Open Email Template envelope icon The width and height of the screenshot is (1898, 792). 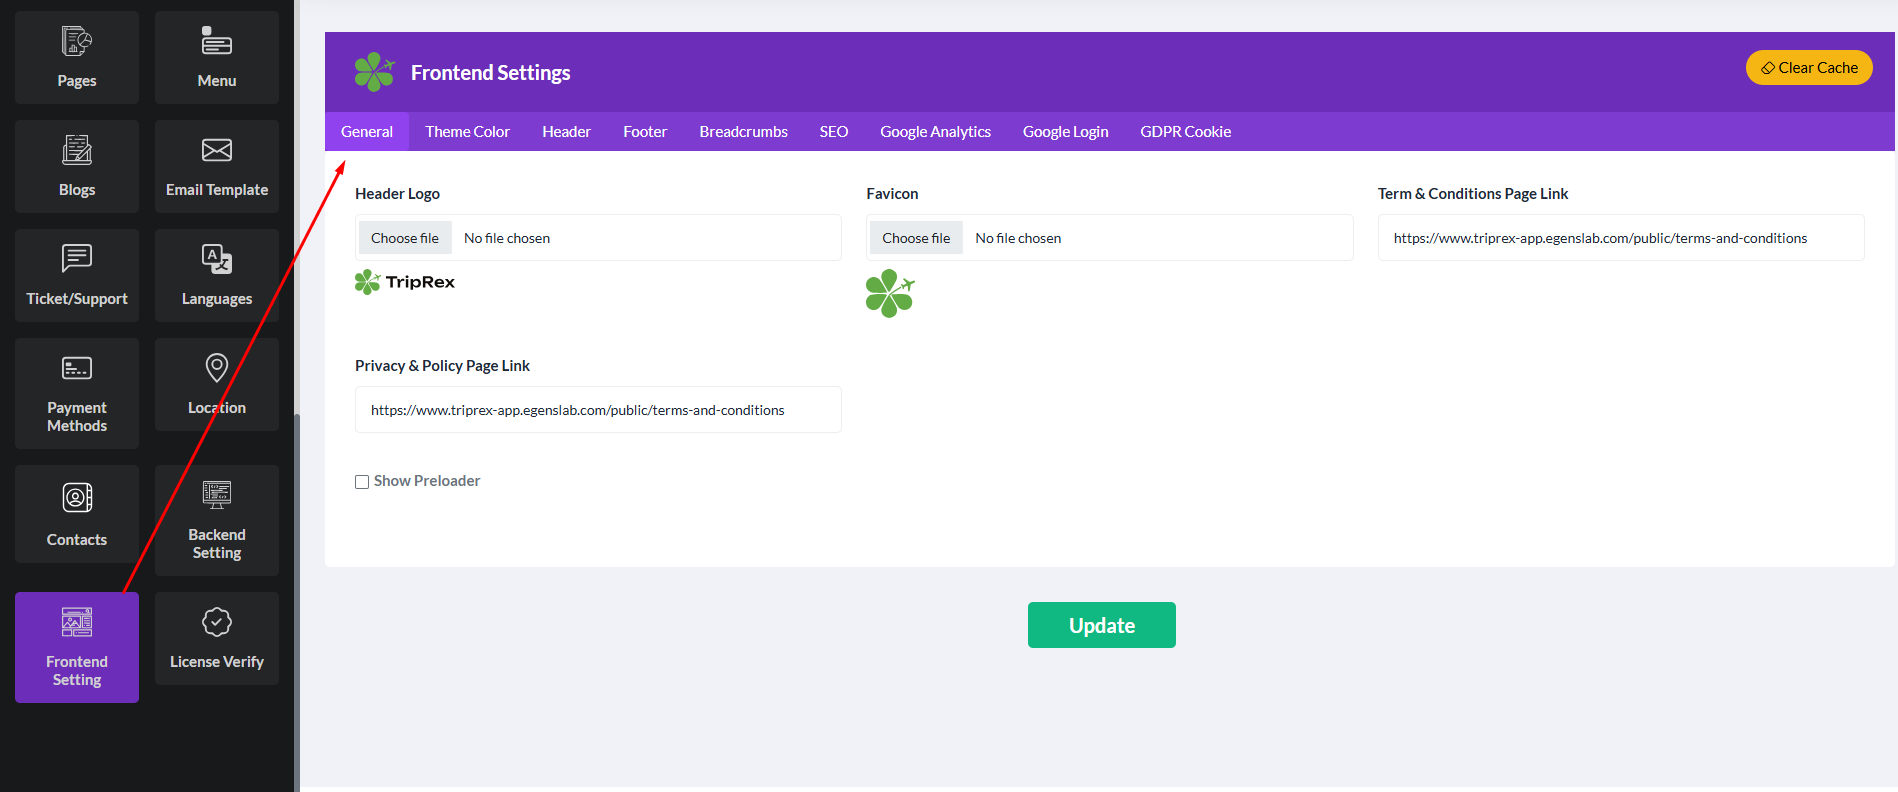[x=217, y=151]
